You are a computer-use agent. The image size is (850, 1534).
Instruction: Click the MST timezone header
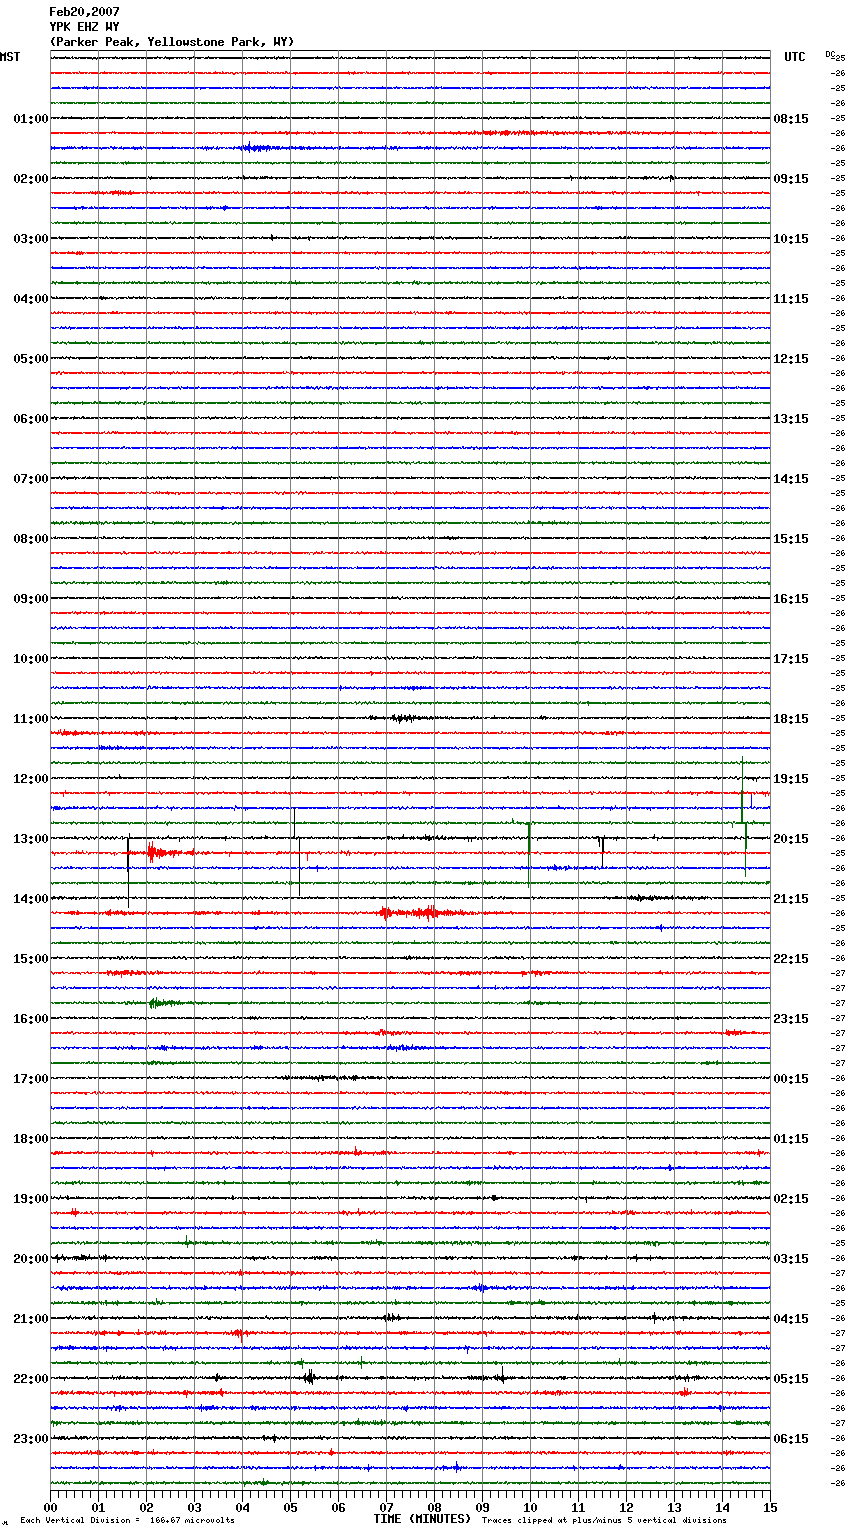click(x=10, y=57)
